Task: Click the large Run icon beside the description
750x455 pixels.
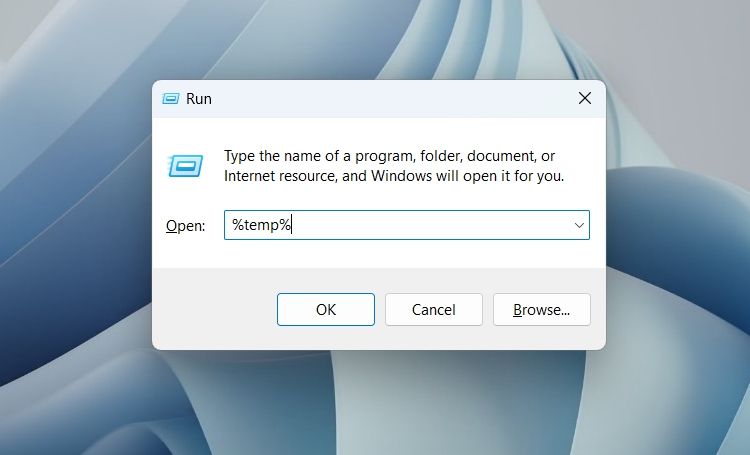Action: click(x=186, y=166)
